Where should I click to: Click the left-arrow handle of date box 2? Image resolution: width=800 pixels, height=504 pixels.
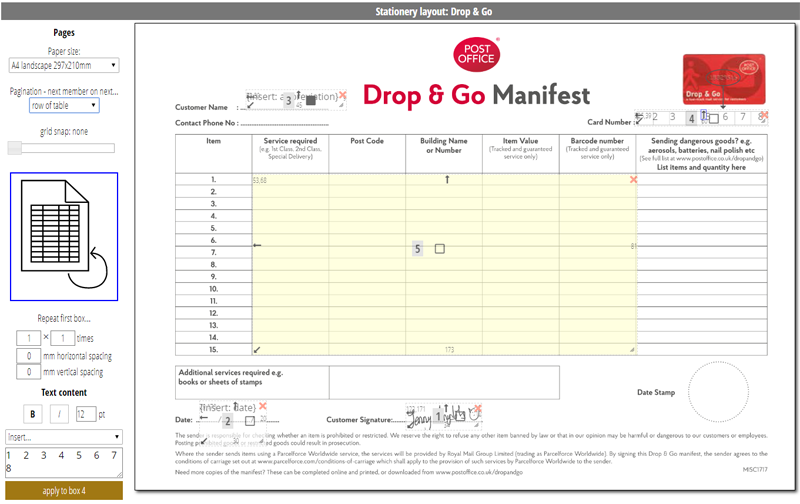[x=204, y=418]
